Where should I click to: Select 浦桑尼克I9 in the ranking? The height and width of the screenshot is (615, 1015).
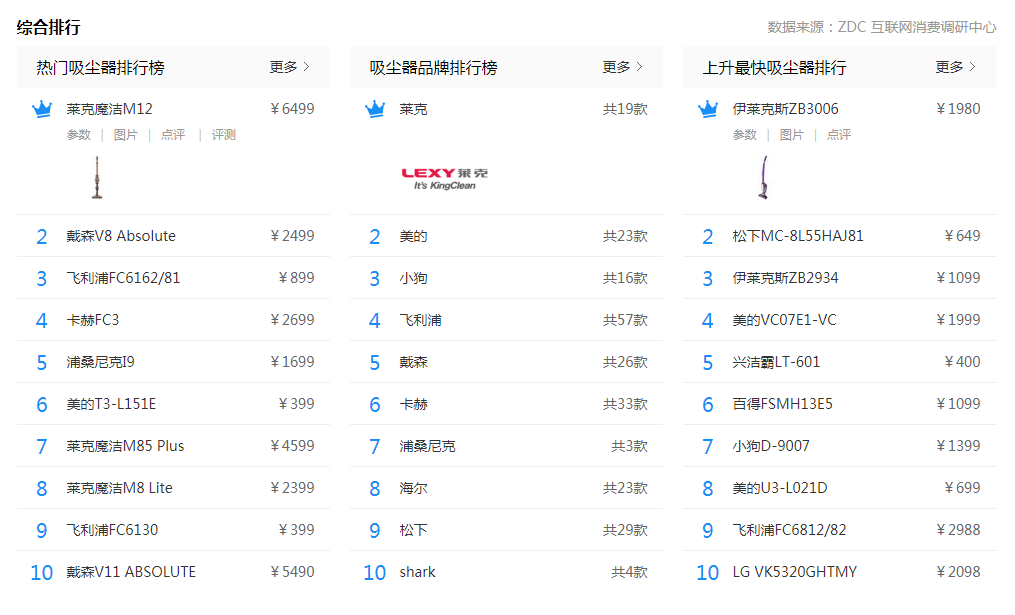100,362
